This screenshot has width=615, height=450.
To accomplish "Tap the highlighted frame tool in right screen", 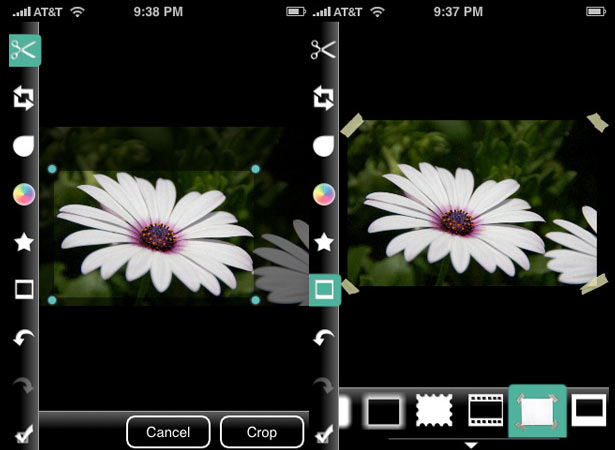I will [x=325, y=290].
